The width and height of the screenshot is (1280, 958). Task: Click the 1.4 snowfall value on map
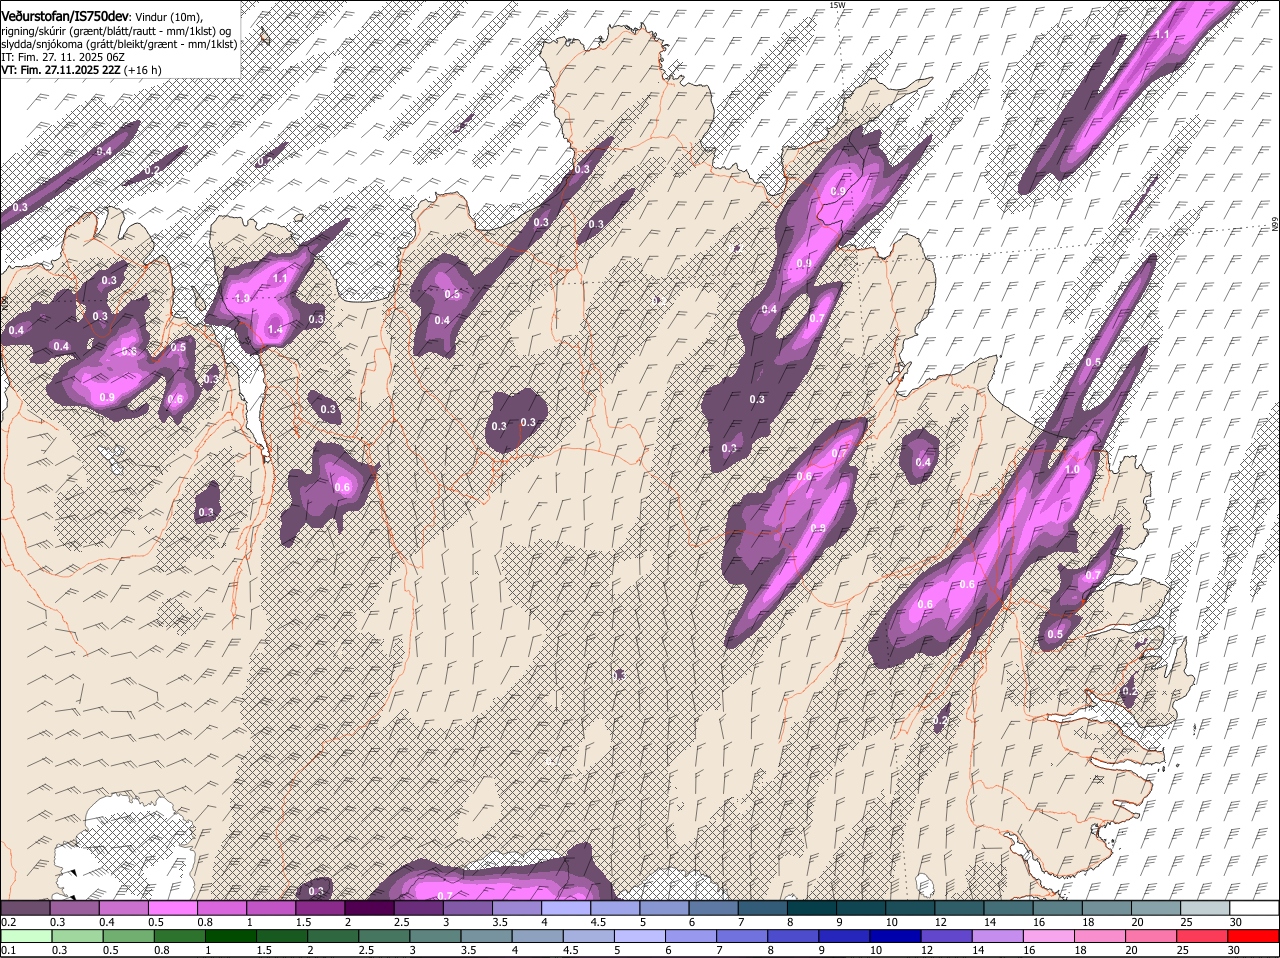(274, 329)
